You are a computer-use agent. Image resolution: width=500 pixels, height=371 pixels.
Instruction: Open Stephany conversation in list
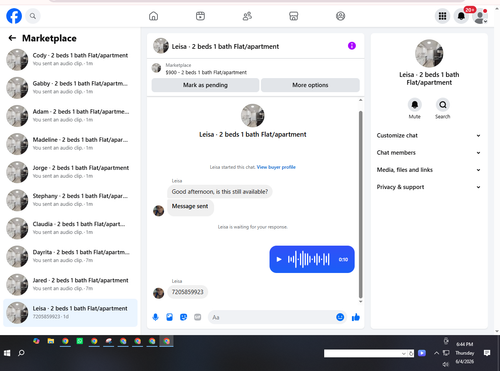70,200
